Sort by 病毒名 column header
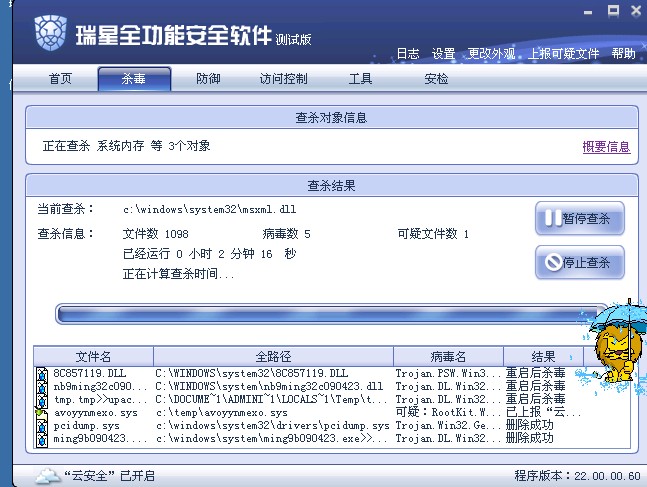The height and width of the screenshot is (487, 647). point(448,357)
